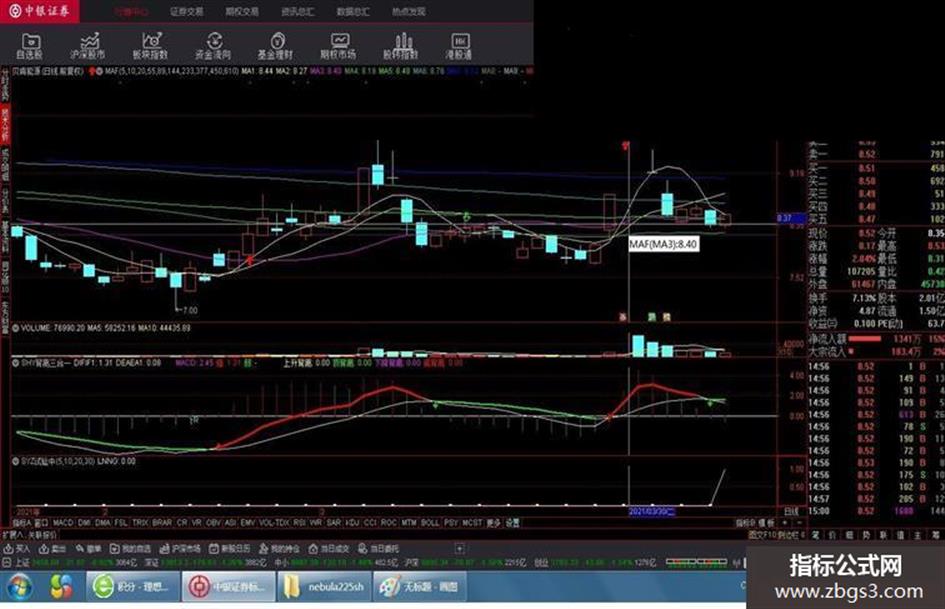Select the MCST indicator tab
The width and height of the screenshot is (945, 609).
click(x=472, y=523)
